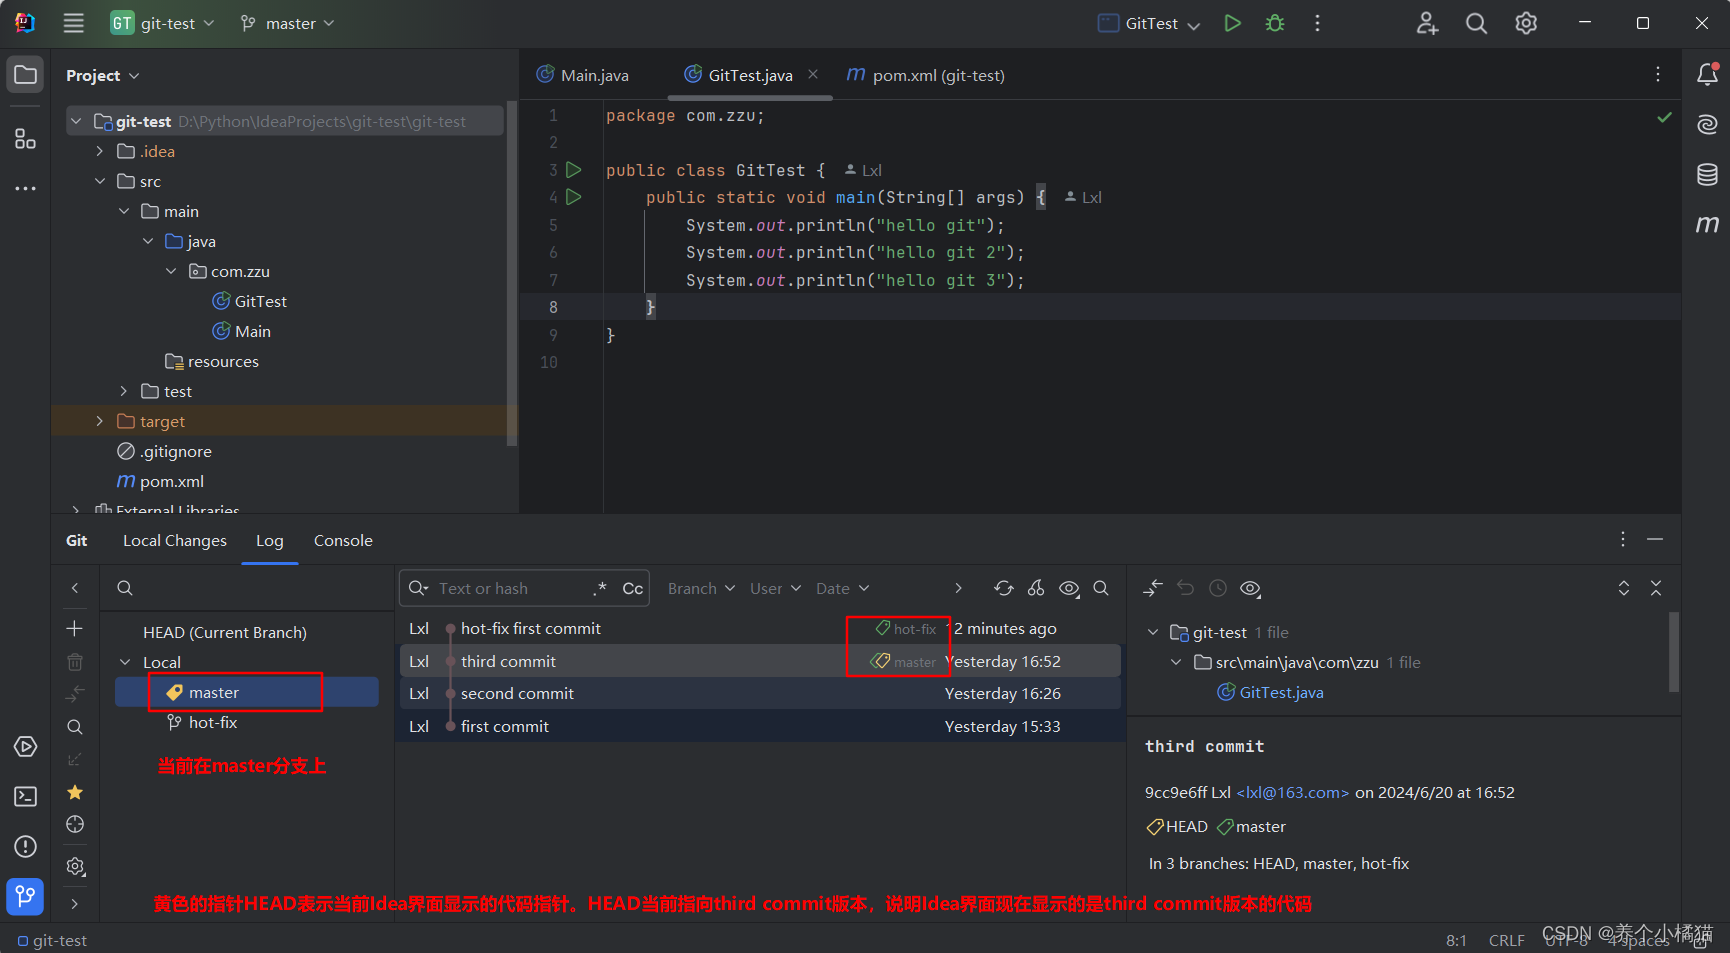Show diff for changed file
Image resolution: width=1730 pixels, height=953 pixels.
point(1153,588)
